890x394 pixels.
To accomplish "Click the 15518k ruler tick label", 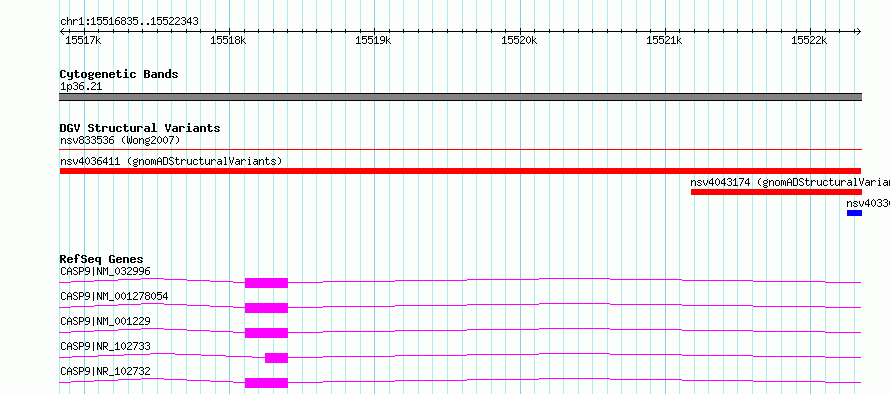I will [x=228, y=40].
